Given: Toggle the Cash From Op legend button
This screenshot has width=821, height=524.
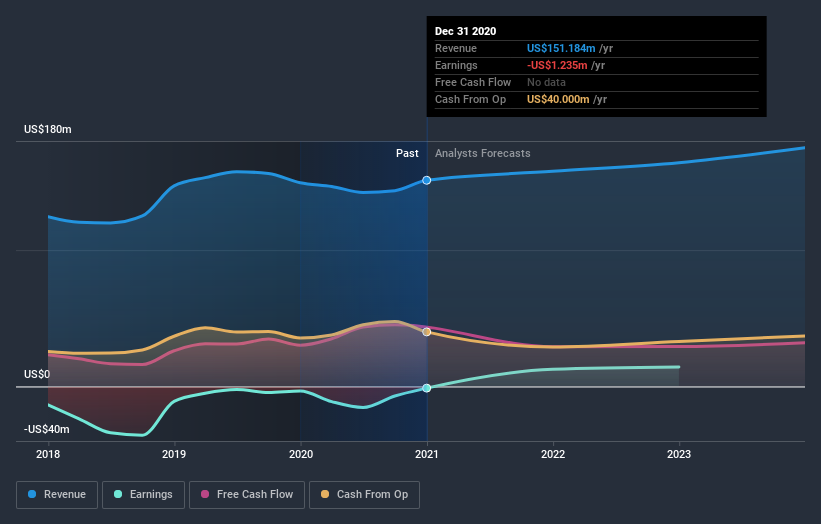Looking at the screenshot, I should click(364, 495).
